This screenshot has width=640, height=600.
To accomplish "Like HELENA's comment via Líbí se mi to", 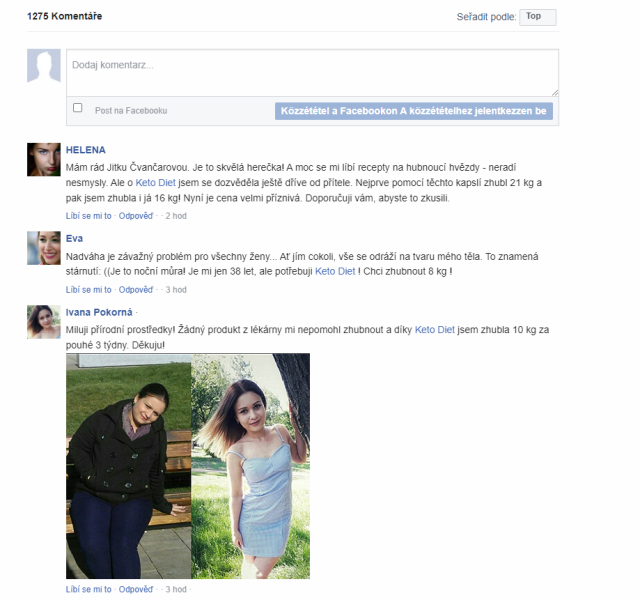I will [x=89, y=216].
